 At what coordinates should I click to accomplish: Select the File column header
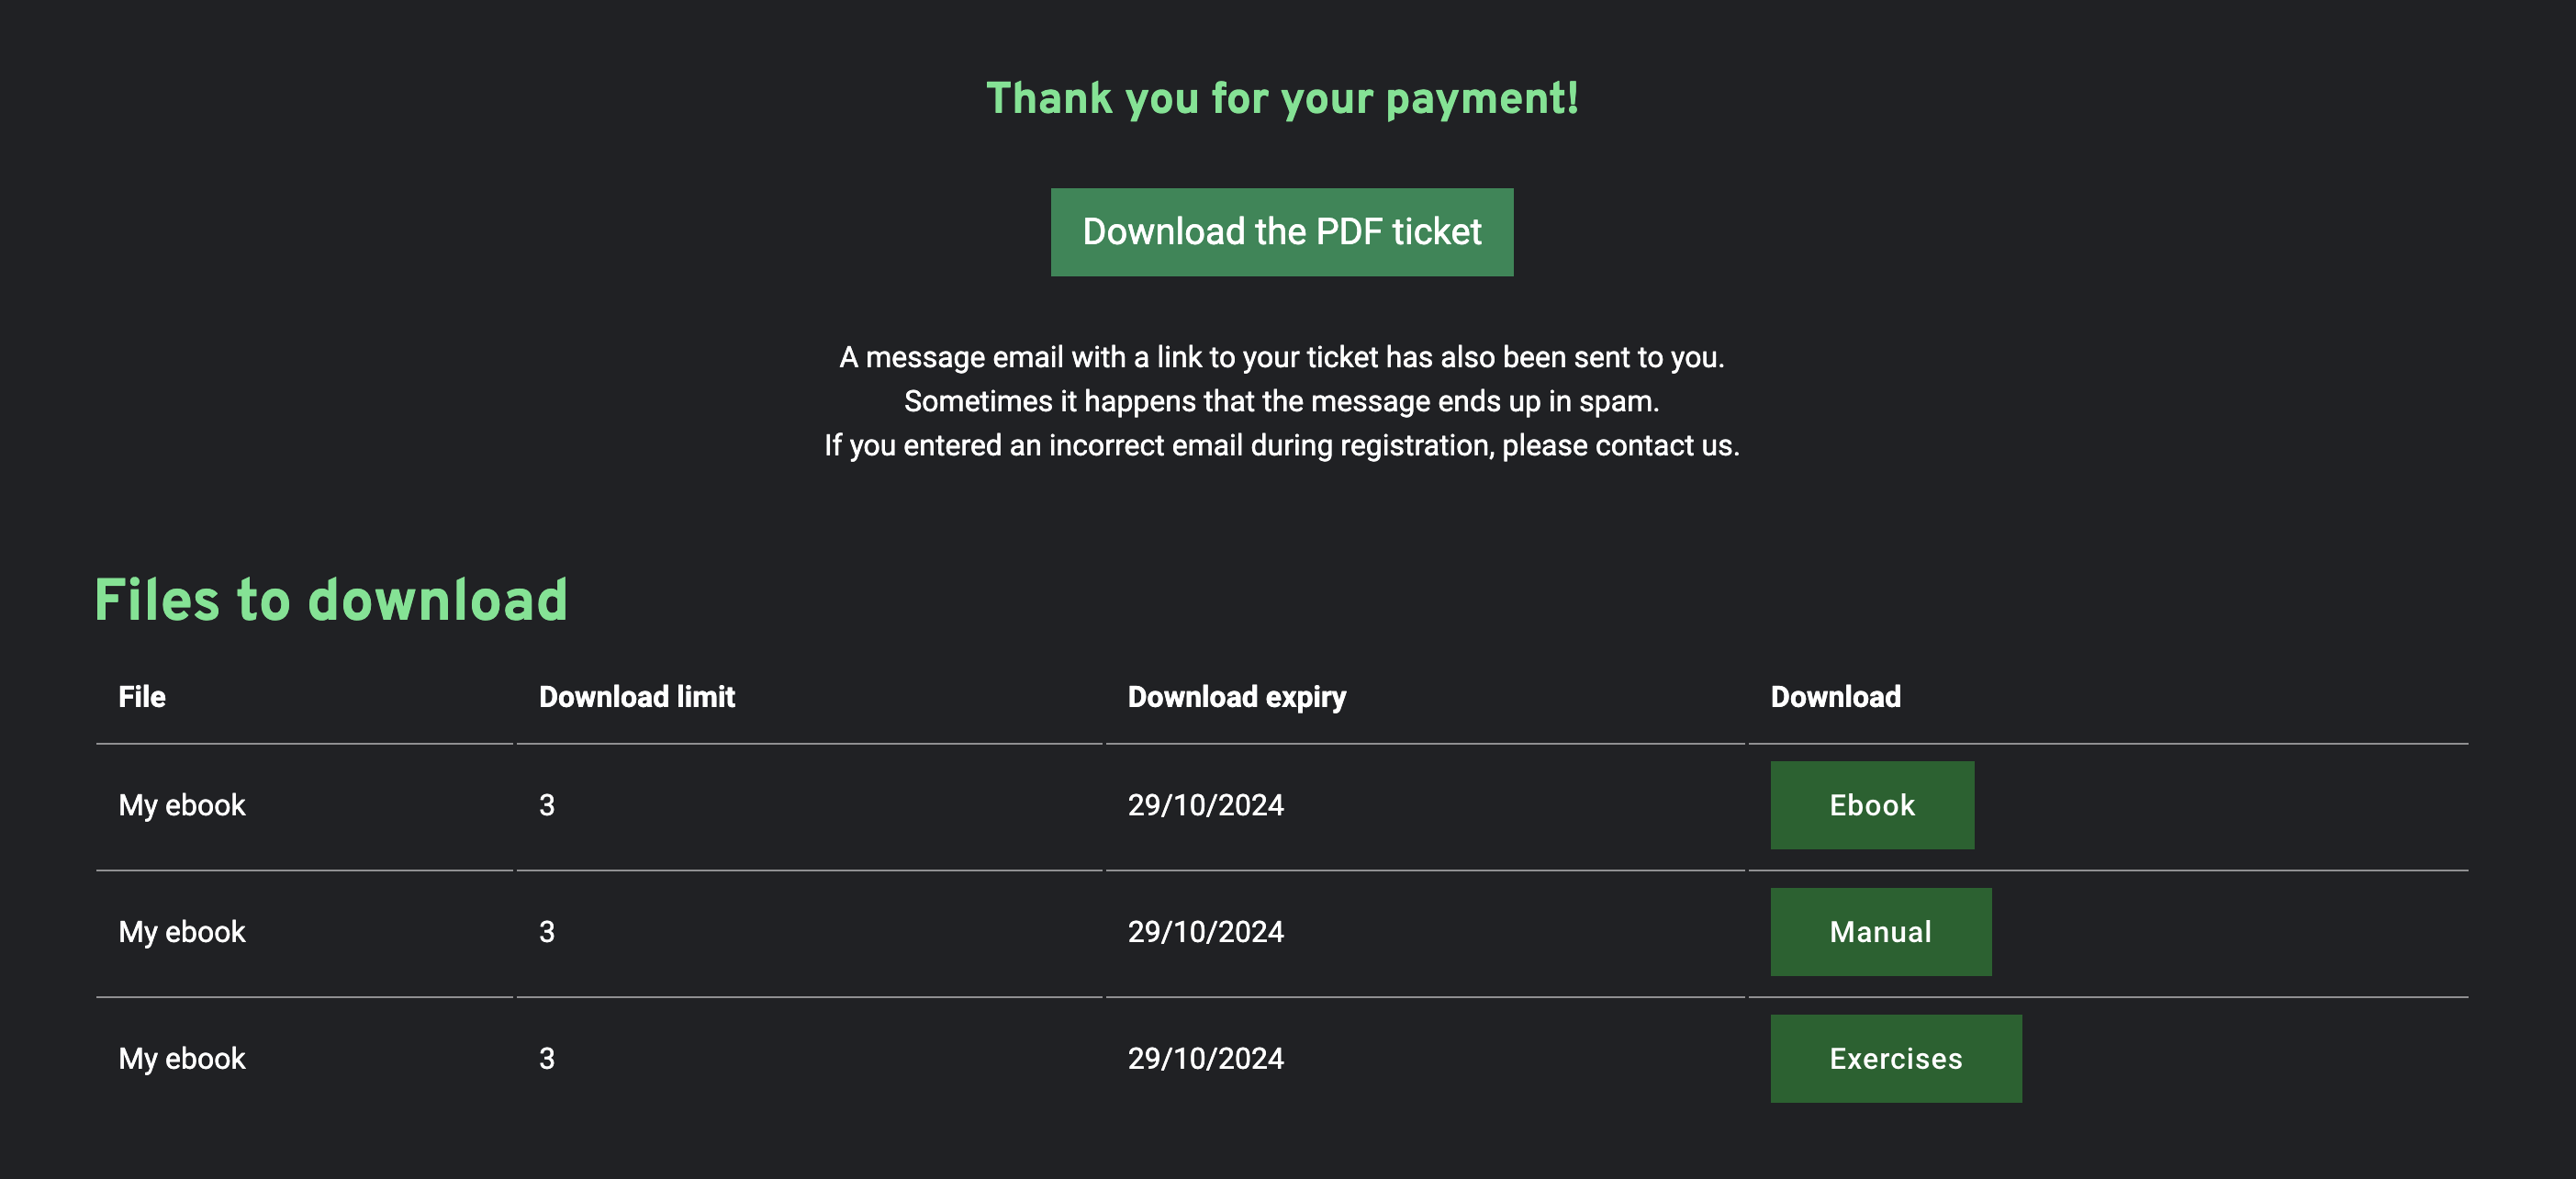(142, 697)
